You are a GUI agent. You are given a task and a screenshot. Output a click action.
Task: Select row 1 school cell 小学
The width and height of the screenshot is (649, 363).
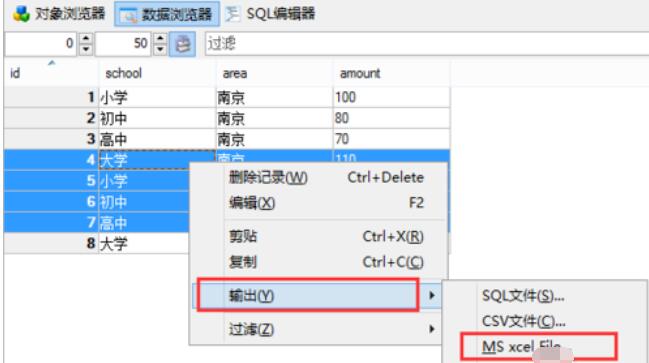click(x=157, y=98)
